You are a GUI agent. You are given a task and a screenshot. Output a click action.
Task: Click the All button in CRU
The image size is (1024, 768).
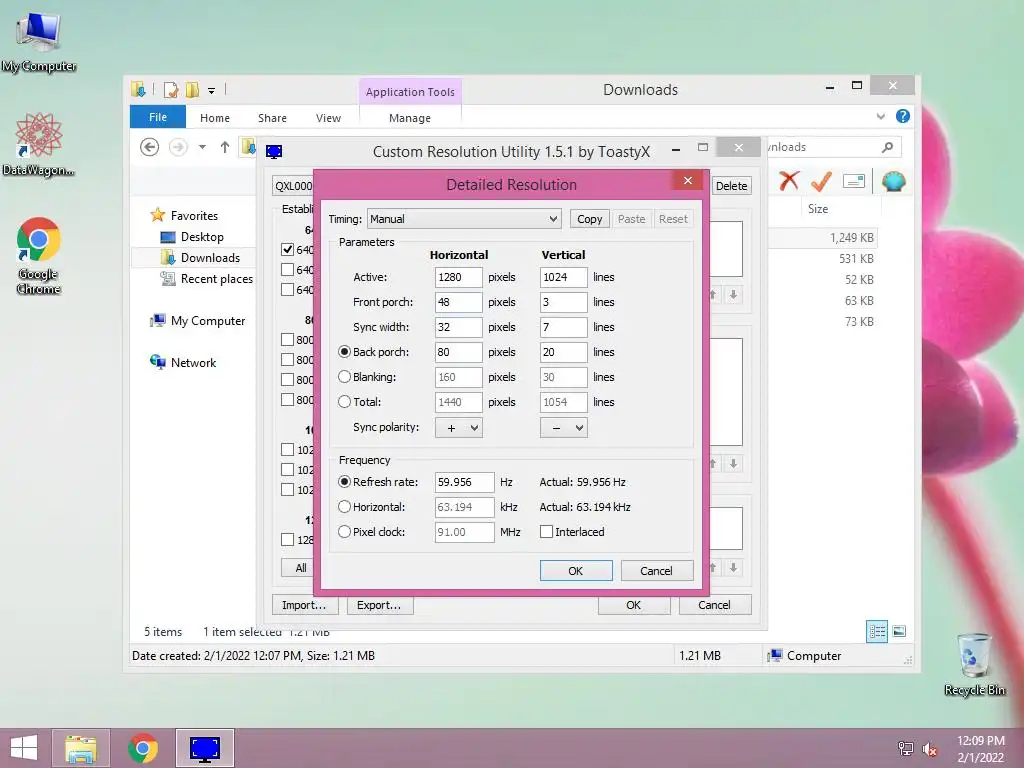300,568
